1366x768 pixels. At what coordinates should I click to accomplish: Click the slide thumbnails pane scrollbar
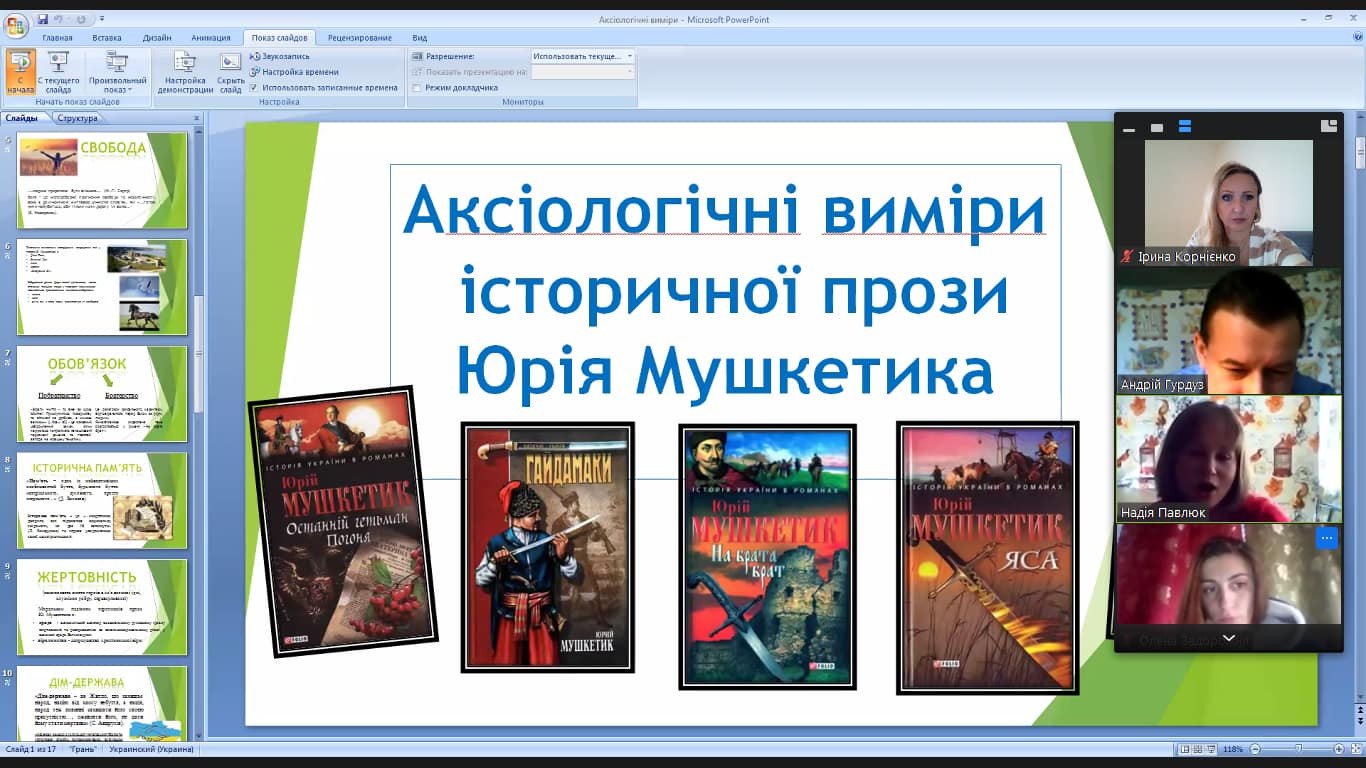[x=197, y=435]
